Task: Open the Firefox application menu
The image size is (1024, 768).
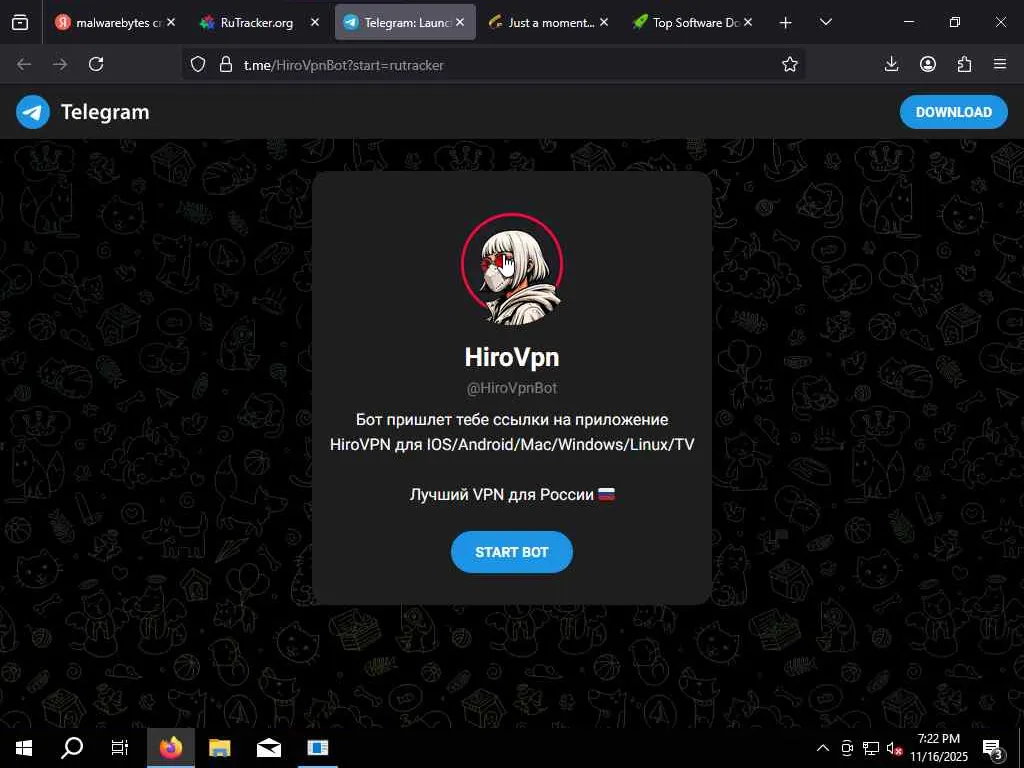Action: [1000, 64]
